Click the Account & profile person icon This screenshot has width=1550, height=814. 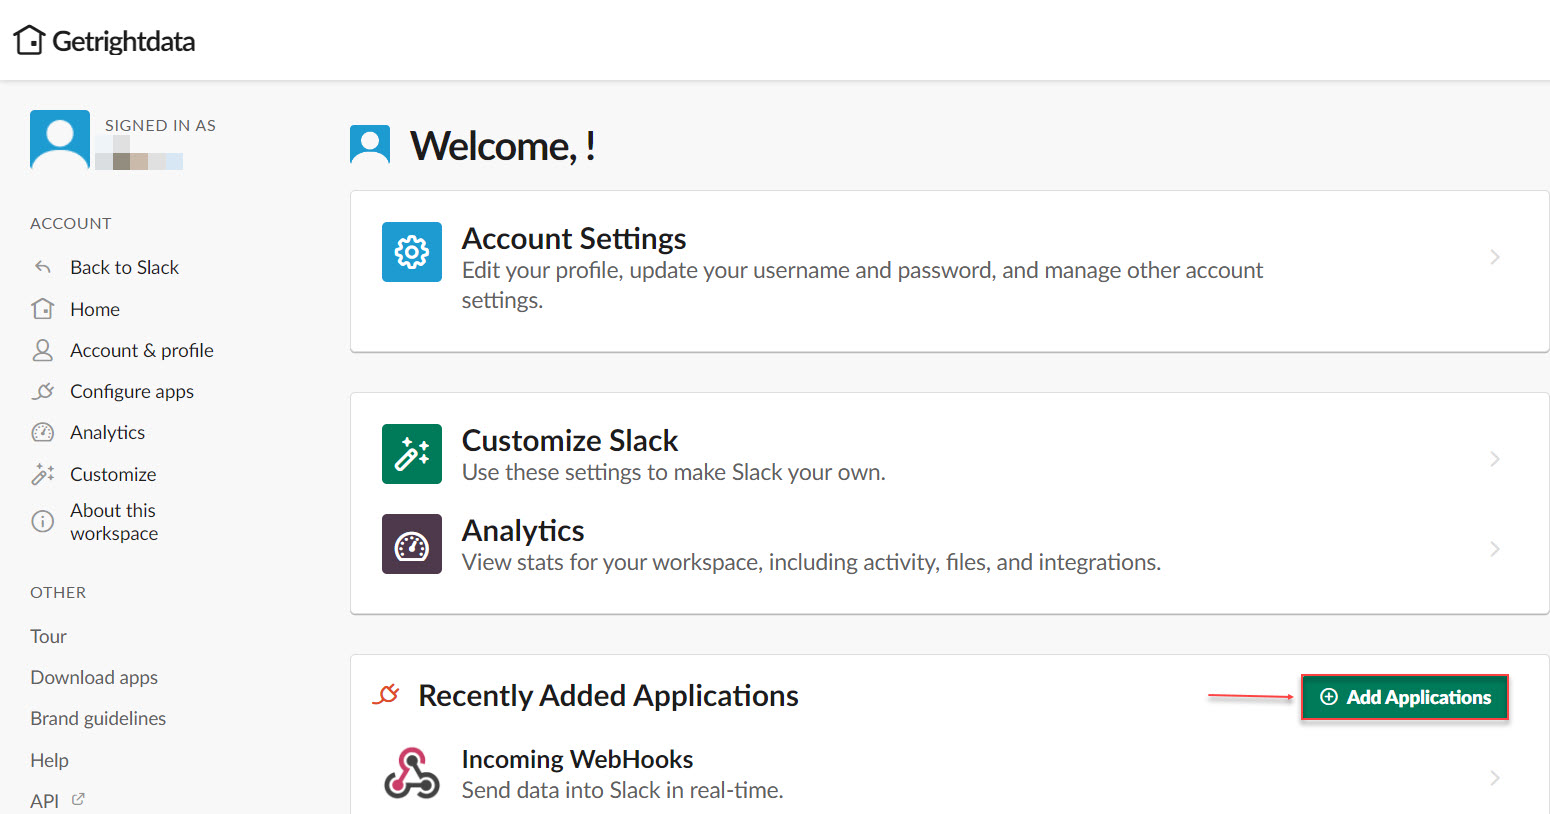click(x=42, y=350)
